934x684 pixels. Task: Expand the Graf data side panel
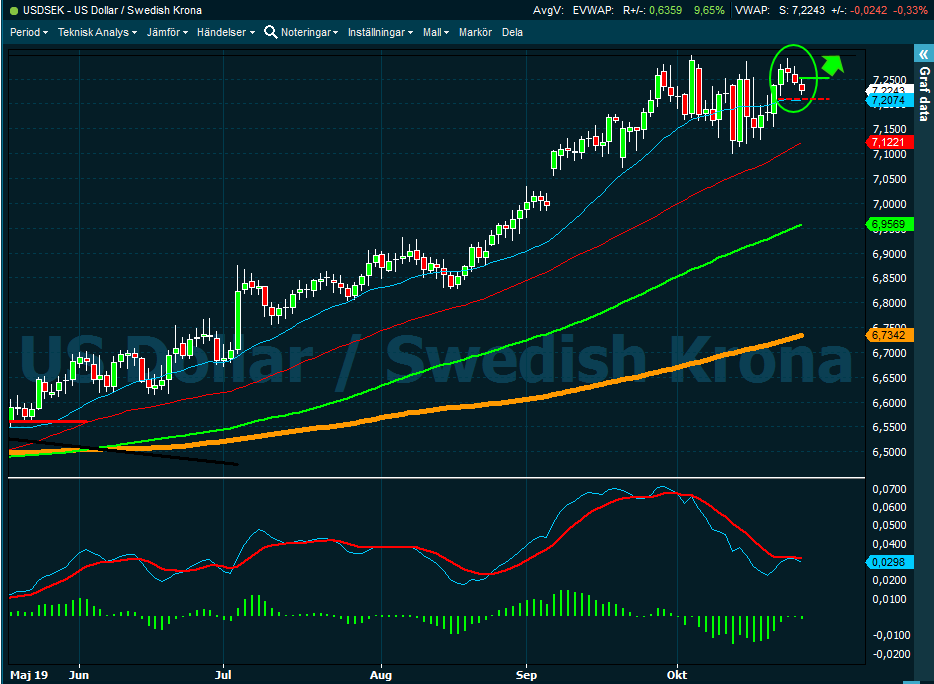(923, 54)
